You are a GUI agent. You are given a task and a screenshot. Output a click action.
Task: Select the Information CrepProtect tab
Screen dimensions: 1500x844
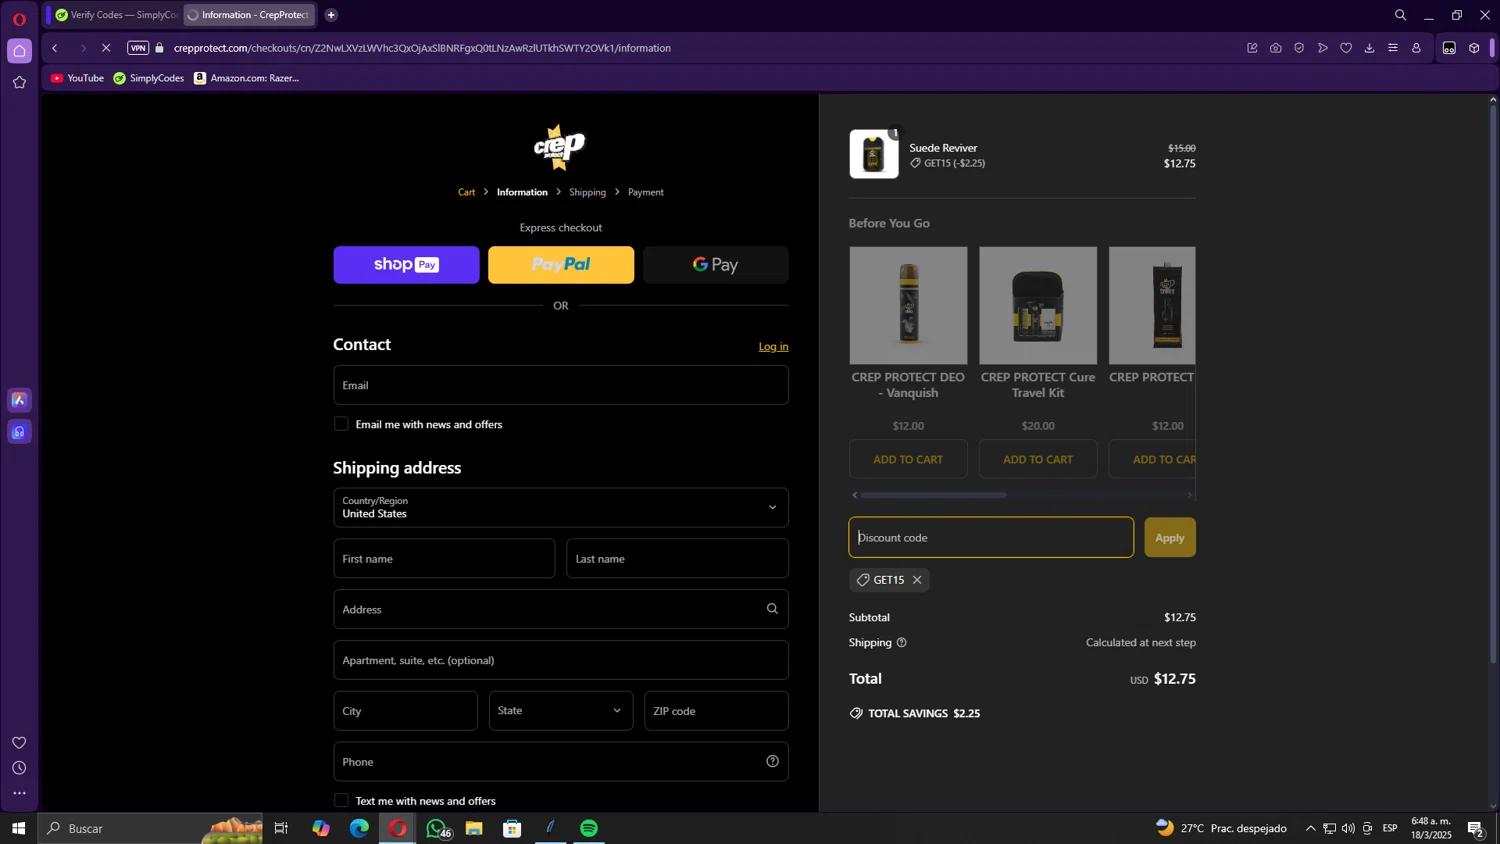249,15
